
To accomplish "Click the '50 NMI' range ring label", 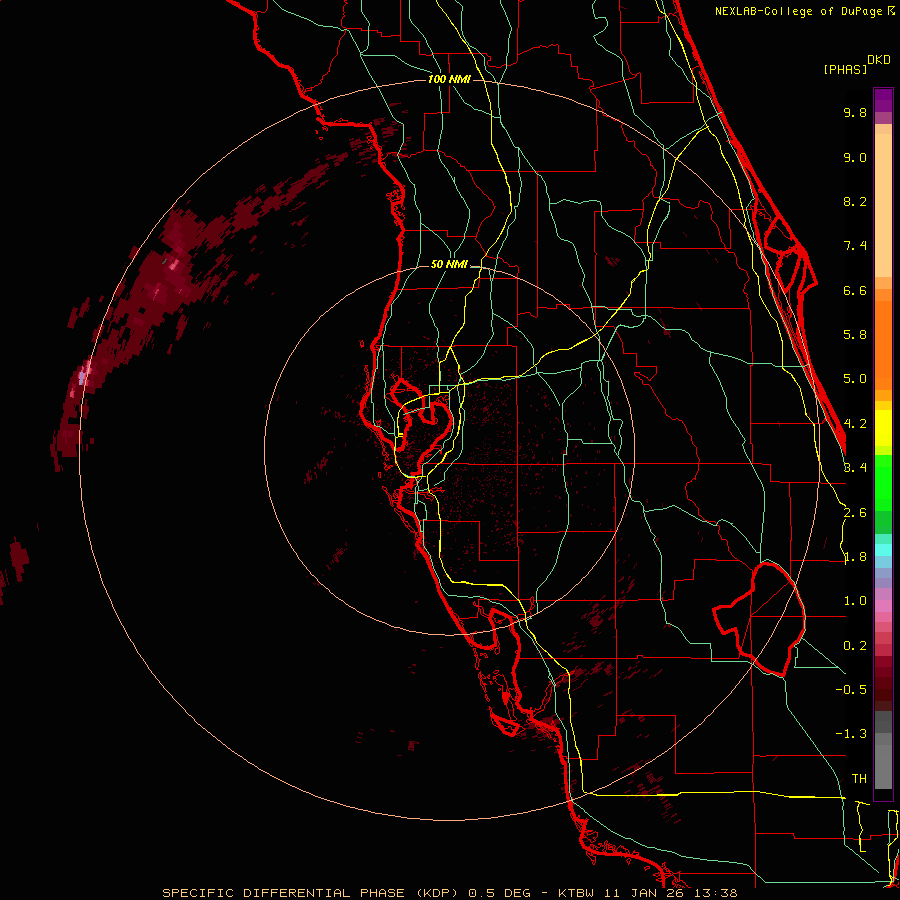I will [449, 265].
